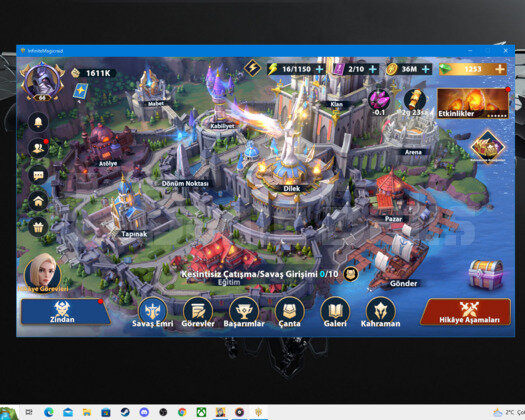Click the lightning diamond boost icon
The image size is (525, 420).
253,68
